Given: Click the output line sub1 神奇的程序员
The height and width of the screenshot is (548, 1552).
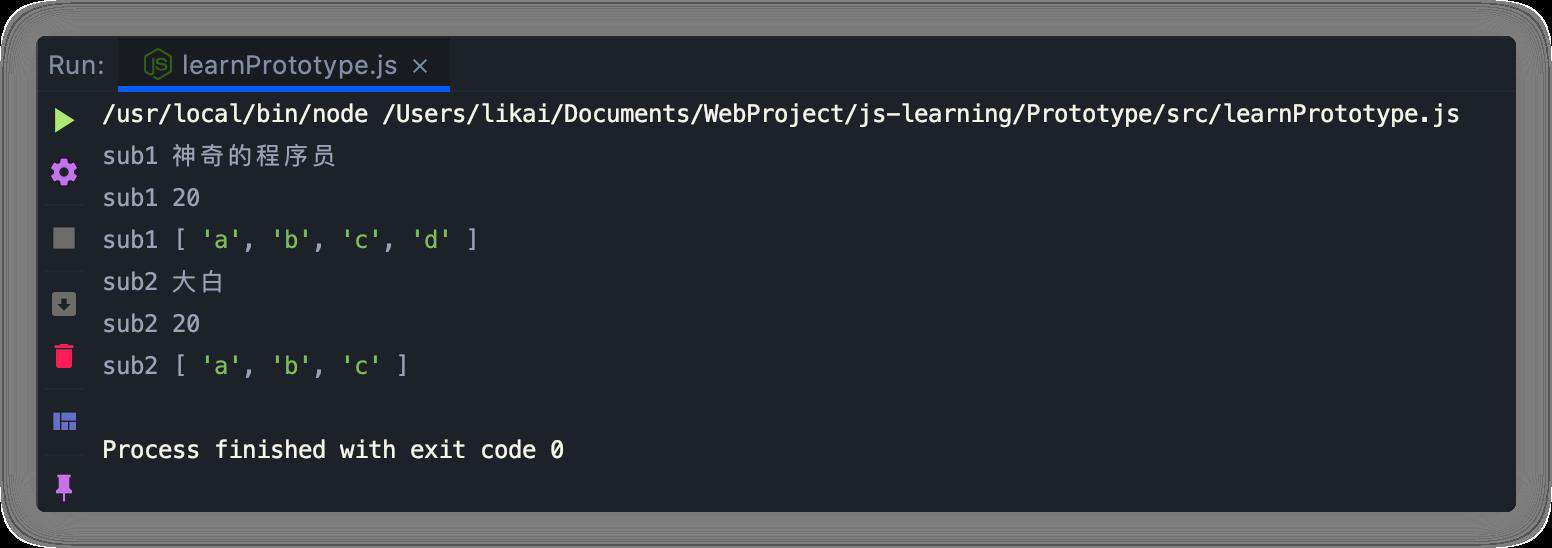Looking at the screenshot, I should [x=219, y=156].
